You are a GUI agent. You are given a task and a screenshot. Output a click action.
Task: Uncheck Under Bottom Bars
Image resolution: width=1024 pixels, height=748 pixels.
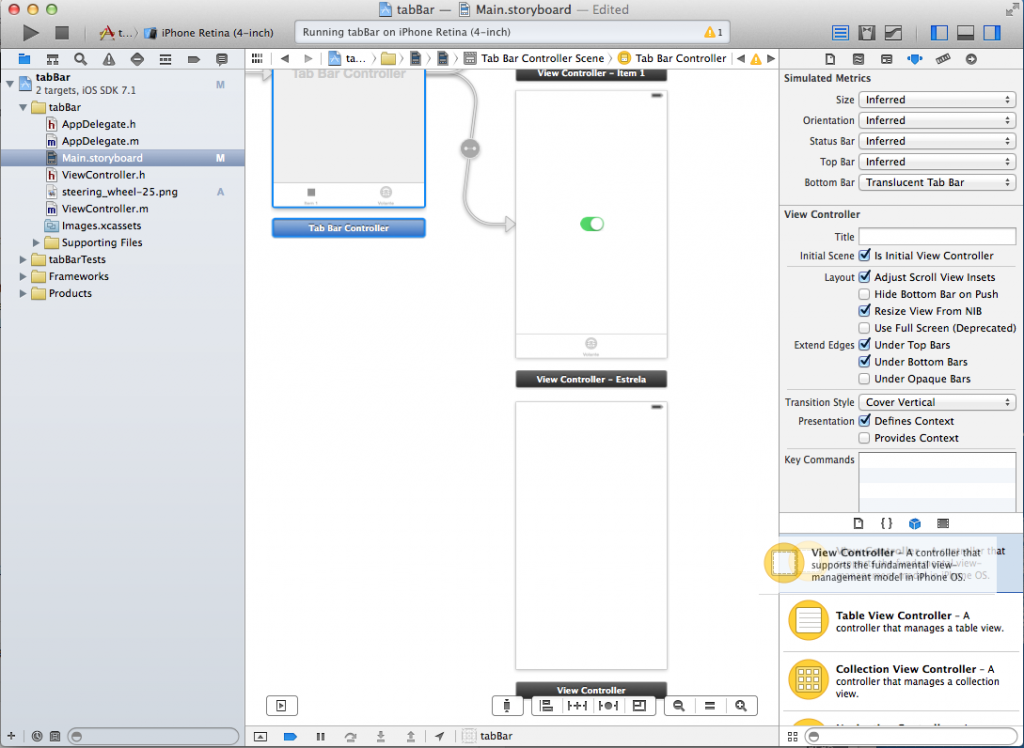pos(864,362)
